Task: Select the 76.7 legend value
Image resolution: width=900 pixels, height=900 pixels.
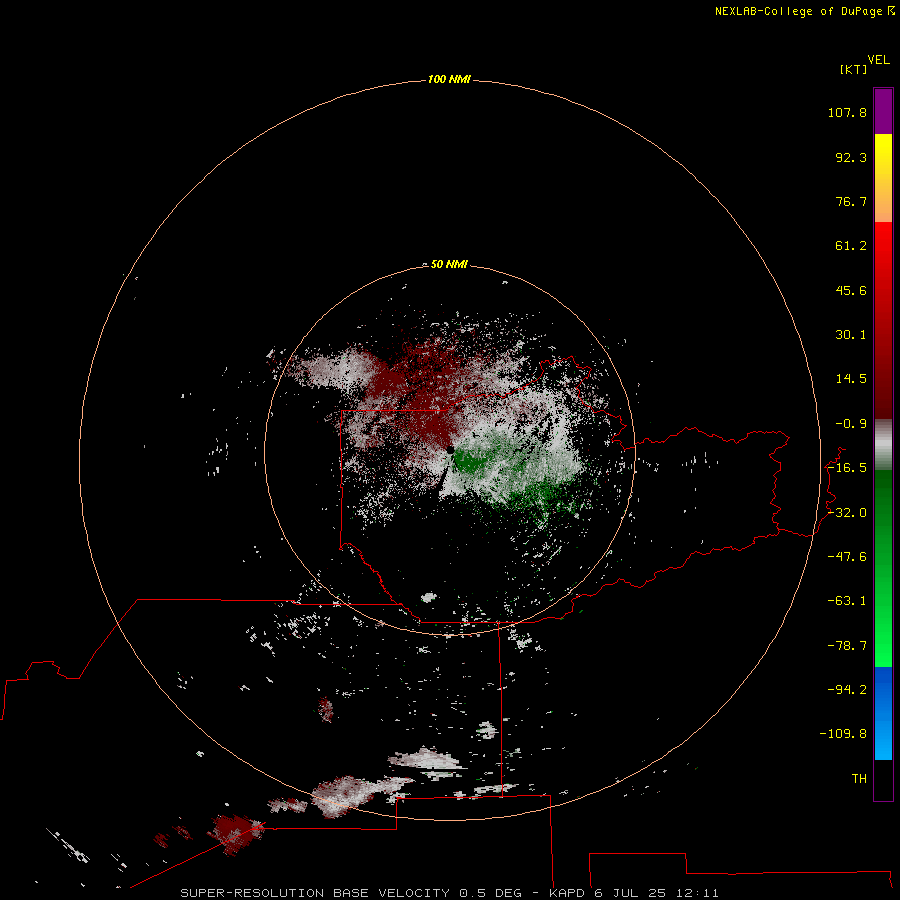Action: coord(851,201)
